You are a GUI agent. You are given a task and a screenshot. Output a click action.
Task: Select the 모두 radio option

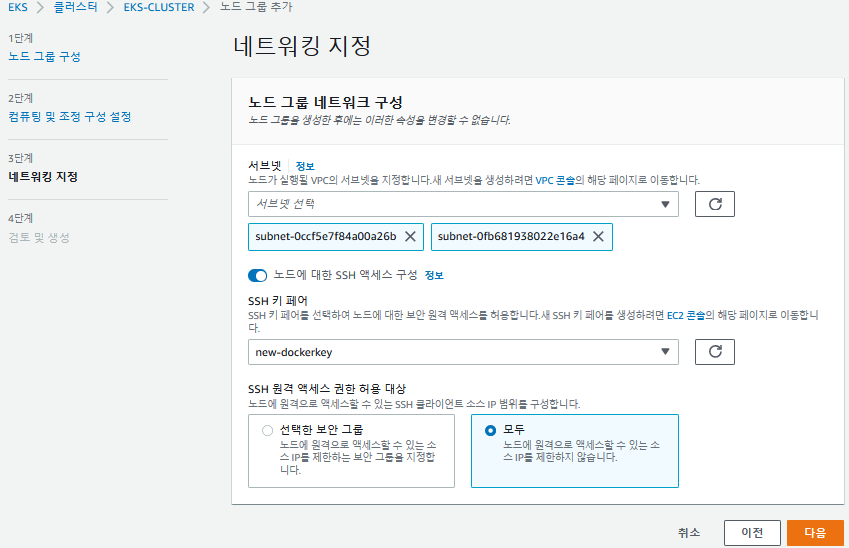491,430
